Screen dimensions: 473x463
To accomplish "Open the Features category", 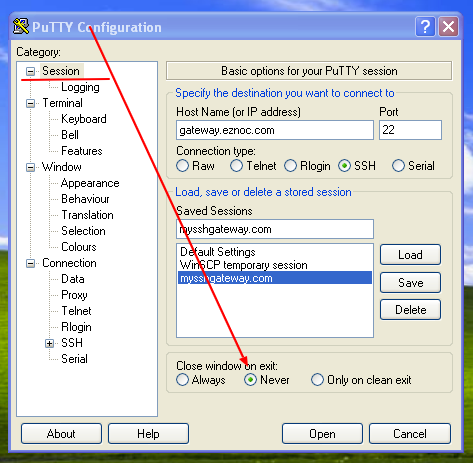I will click(x=82, y=151).
